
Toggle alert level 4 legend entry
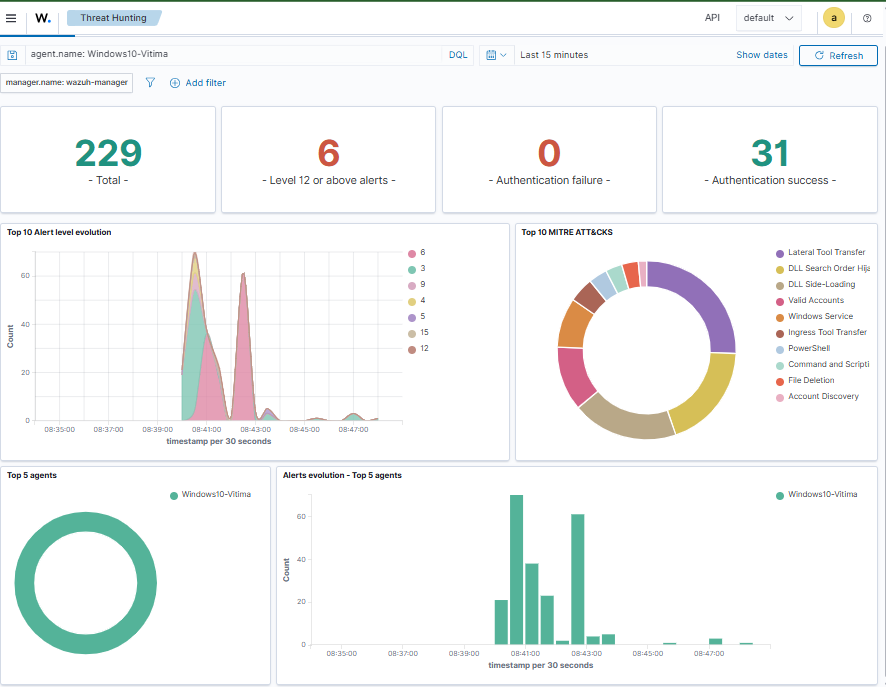tap(417, 301)
